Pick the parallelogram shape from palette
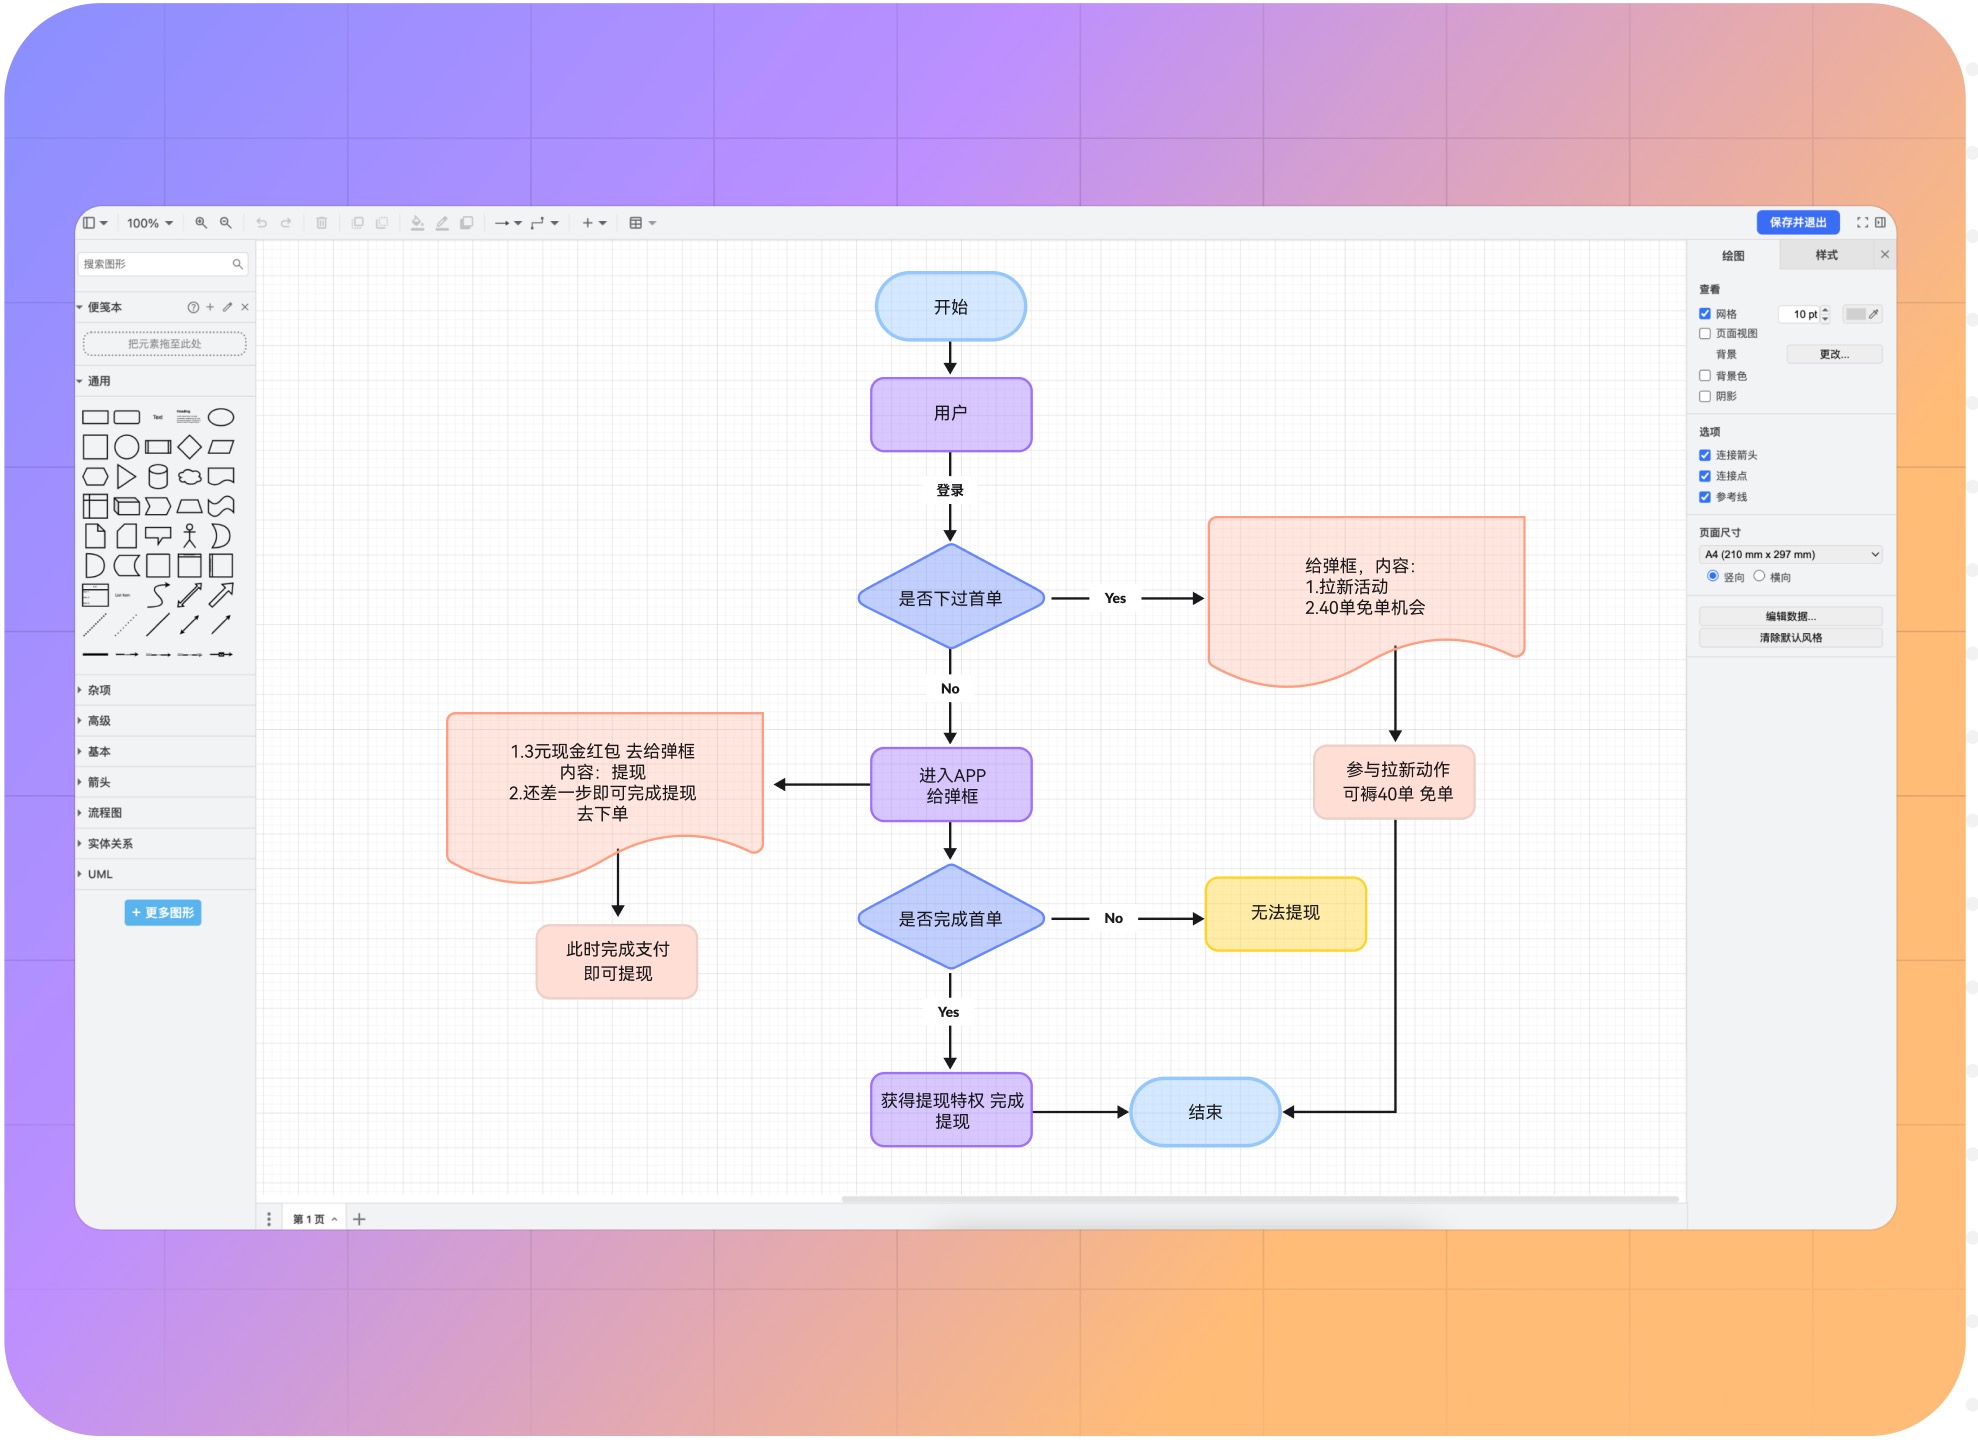The height and width of the screenshot is (1444, 1978). coord(221,447)
